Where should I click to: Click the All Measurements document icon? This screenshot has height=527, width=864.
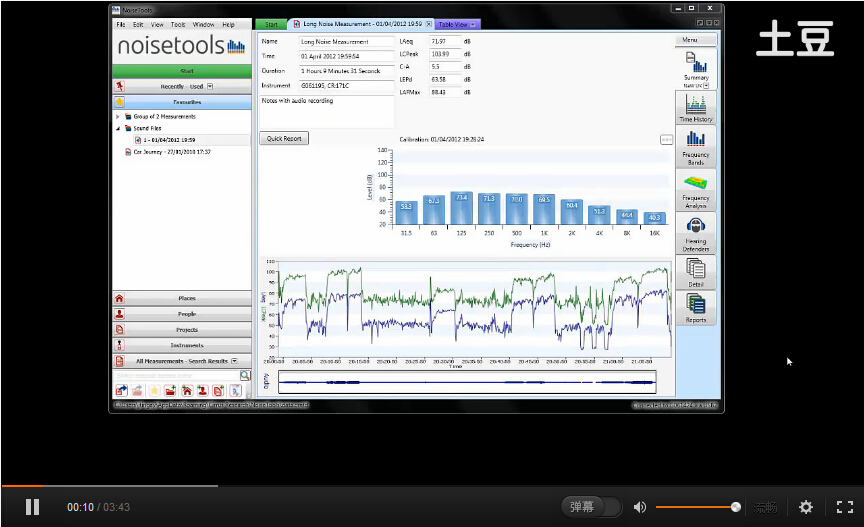pyautogui.click(x=120, y=361)
